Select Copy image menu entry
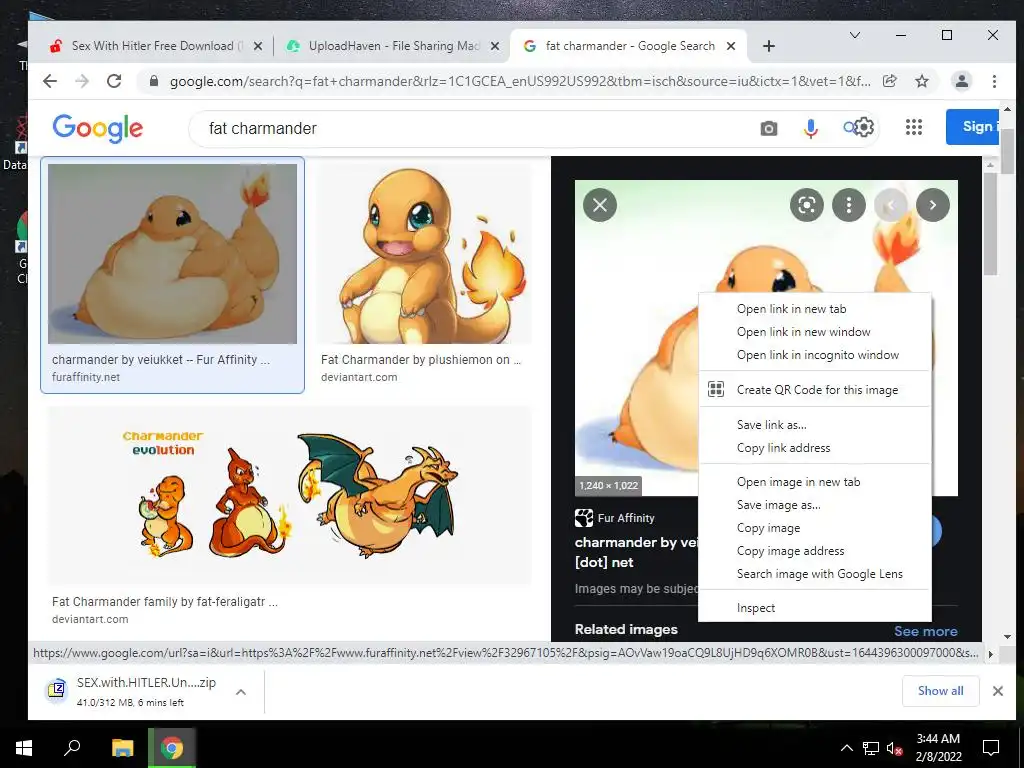This screenshot has width=1024, height=768. click(814, 528)
